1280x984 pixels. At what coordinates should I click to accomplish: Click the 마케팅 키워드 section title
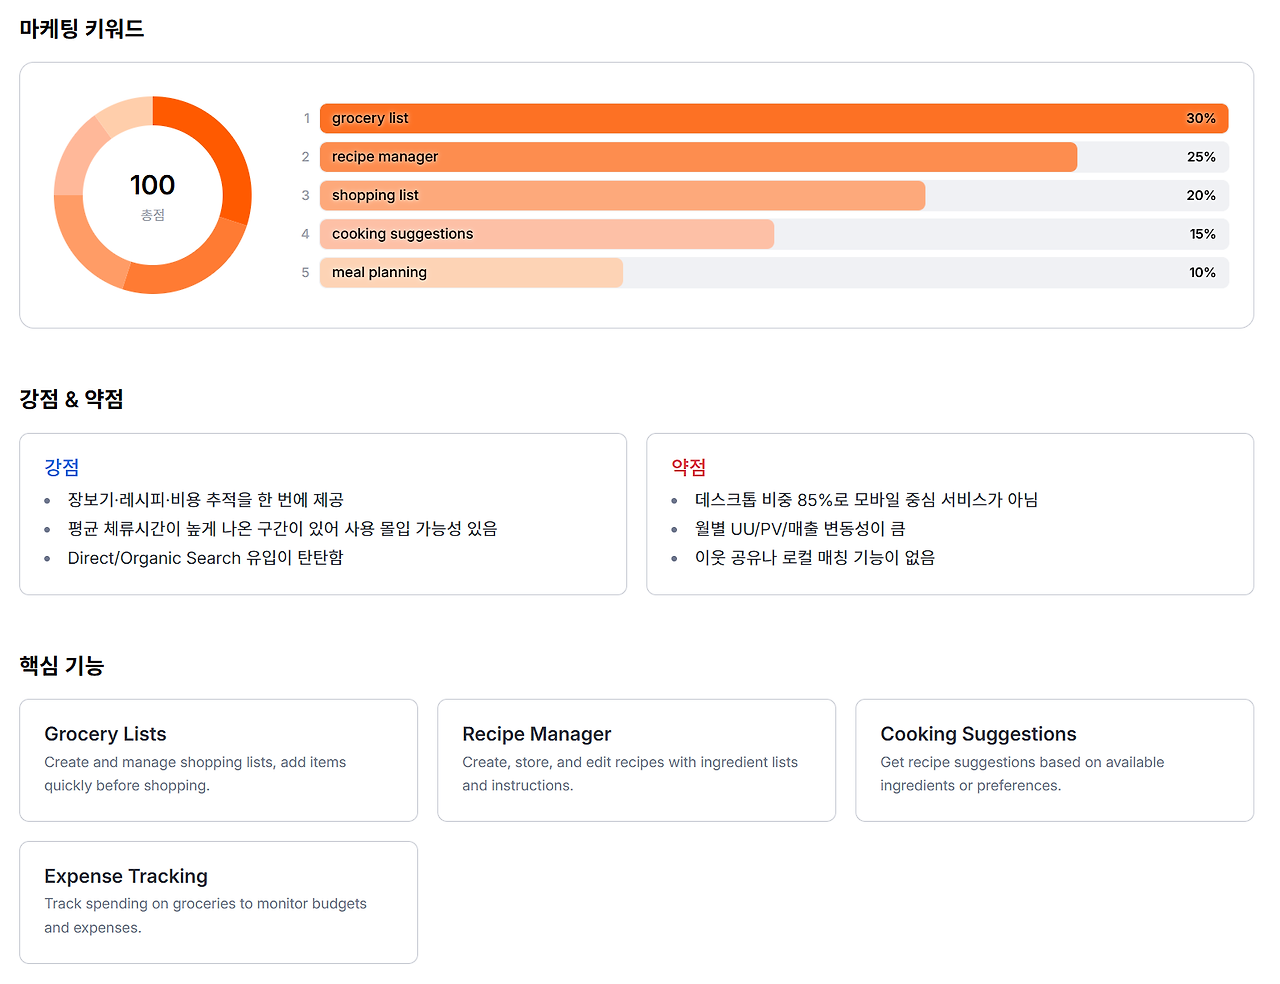click(x=82, y=29)
